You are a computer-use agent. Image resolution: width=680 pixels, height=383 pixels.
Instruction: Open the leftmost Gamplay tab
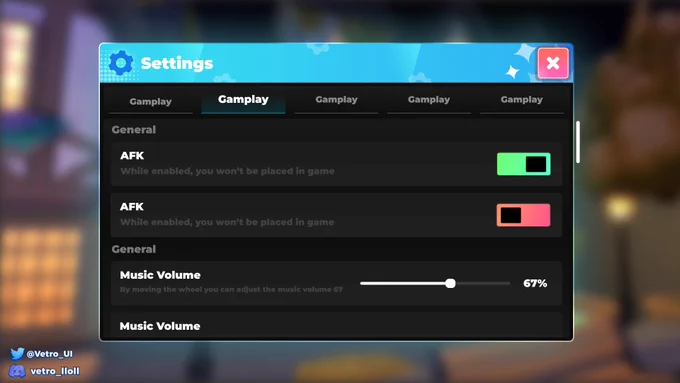pos(150,101)
